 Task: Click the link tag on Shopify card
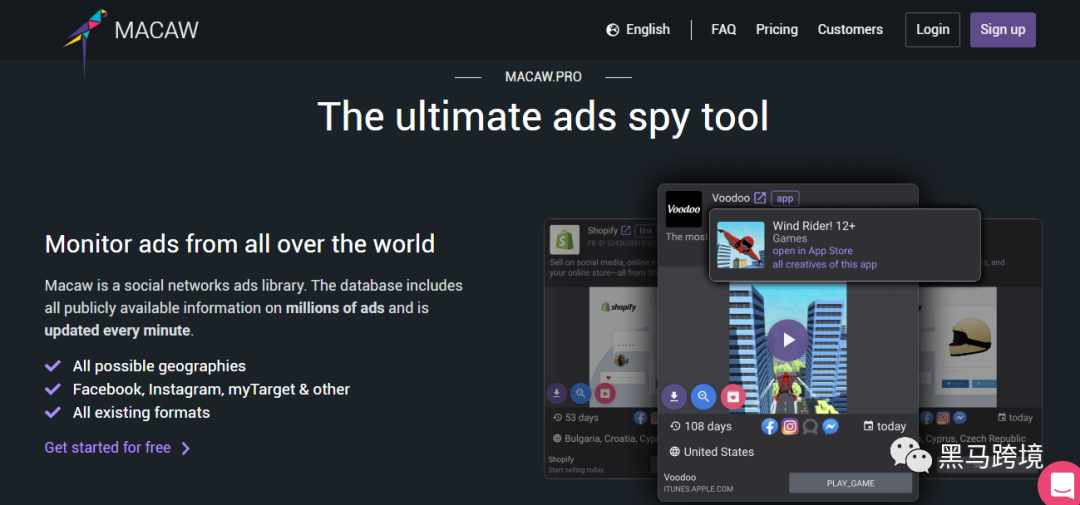coord(645,230)
